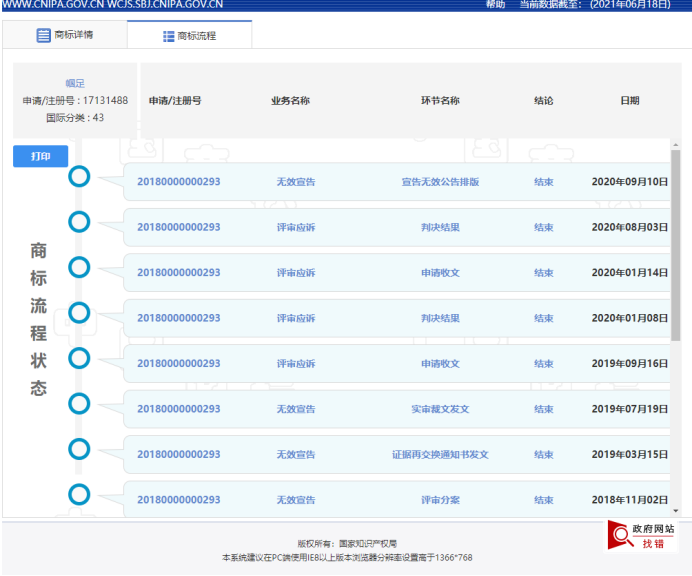Click the date 2020年09月10日
This screenshot has width=692, height=576.
[630, 182]
